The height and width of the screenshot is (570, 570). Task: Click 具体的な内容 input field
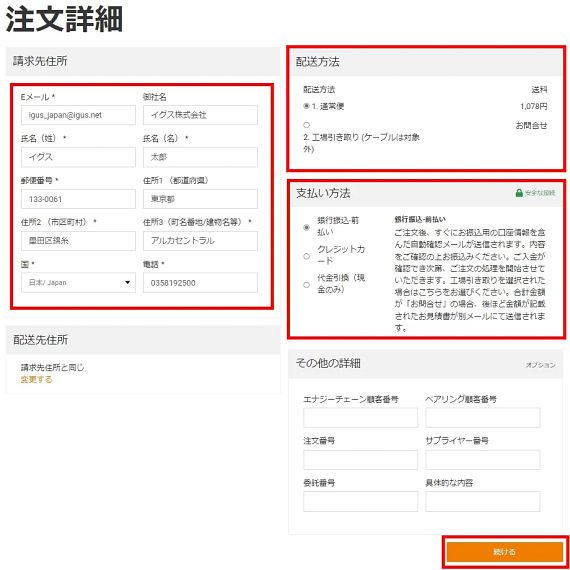(483, 501)
